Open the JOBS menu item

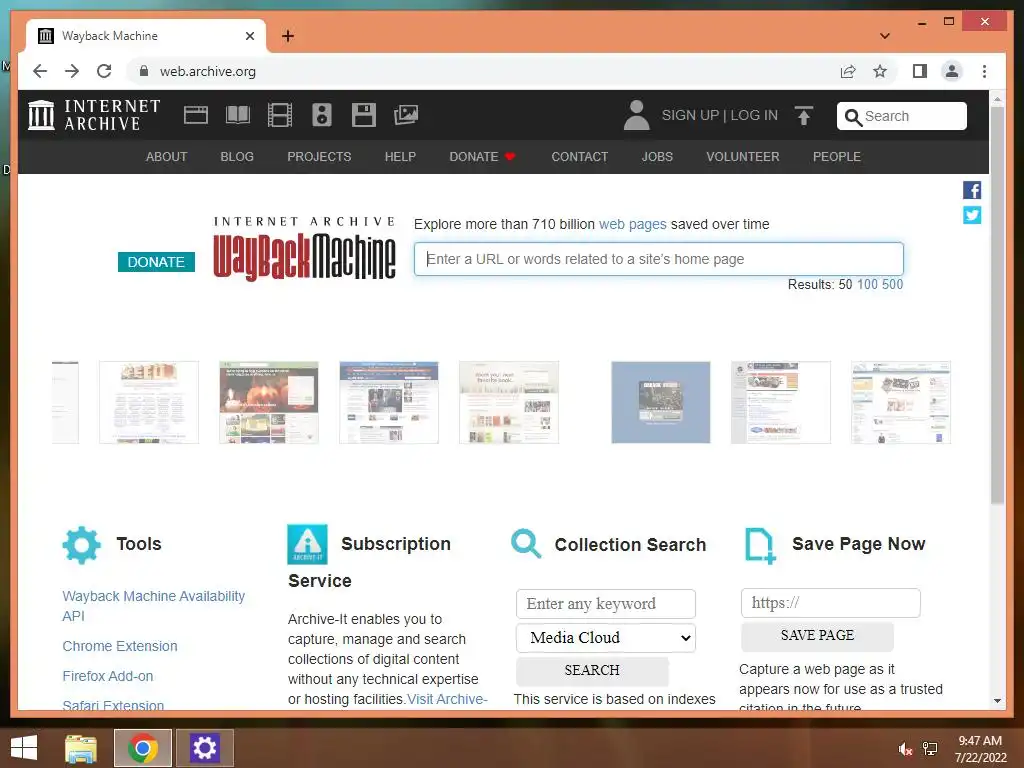tap(657, 157)
